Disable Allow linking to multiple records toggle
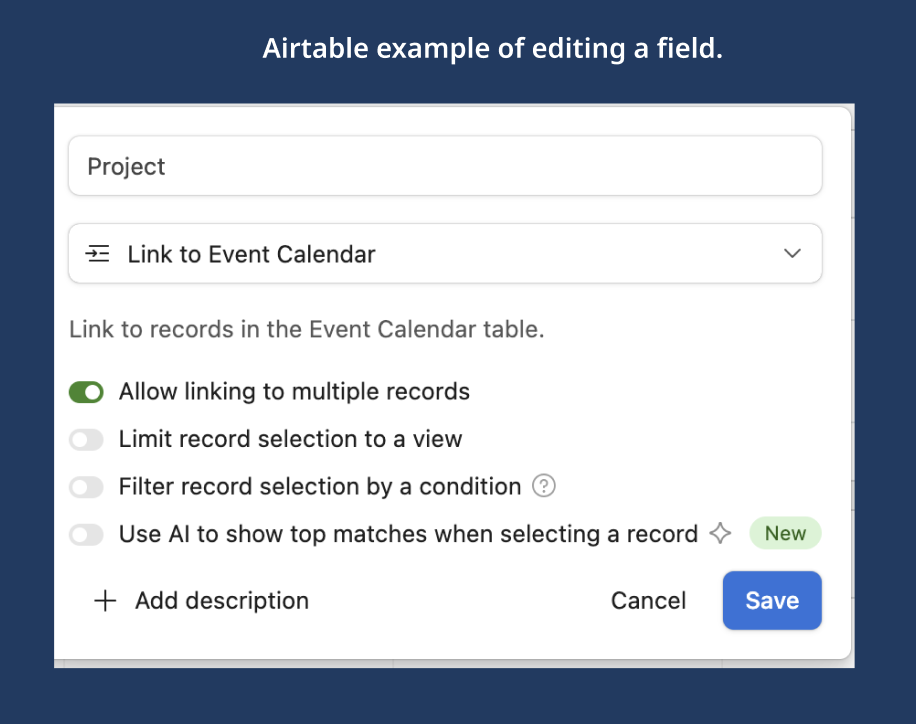Image resolution: width=916 pixels, height=724 pixels. (86, 392)
